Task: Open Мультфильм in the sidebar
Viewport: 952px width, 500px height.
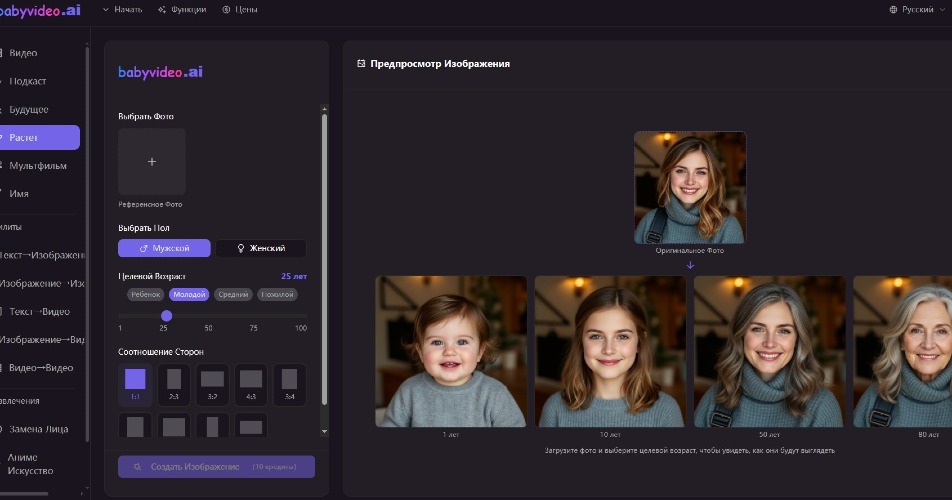Action: [x=38, y=165]
